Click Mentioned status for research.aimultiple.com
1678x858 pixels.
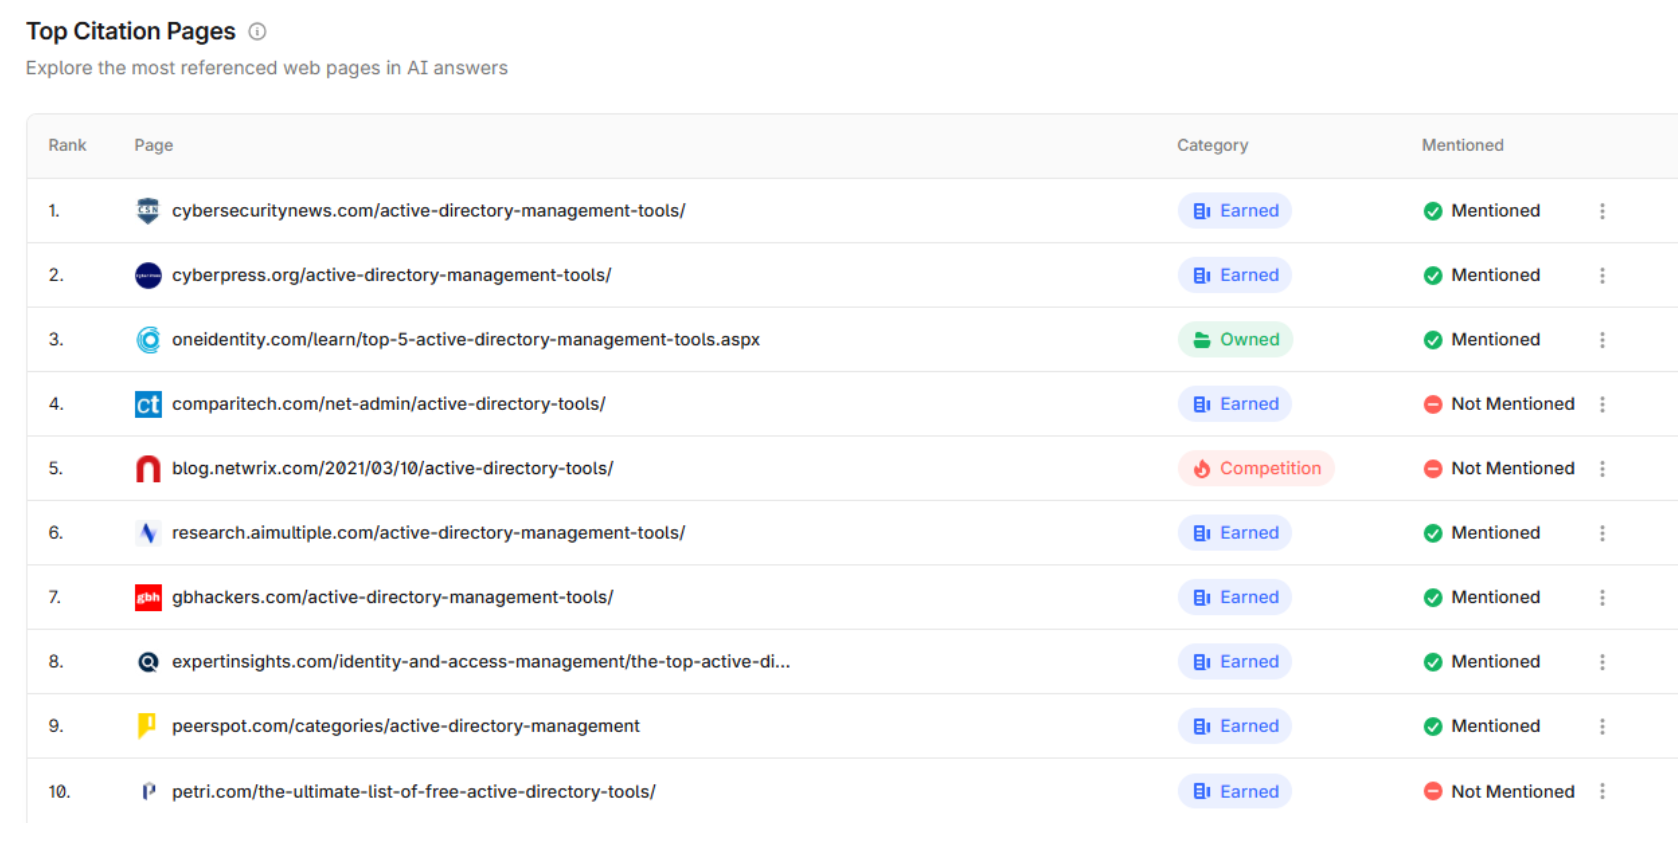[x=1482, y=533]
